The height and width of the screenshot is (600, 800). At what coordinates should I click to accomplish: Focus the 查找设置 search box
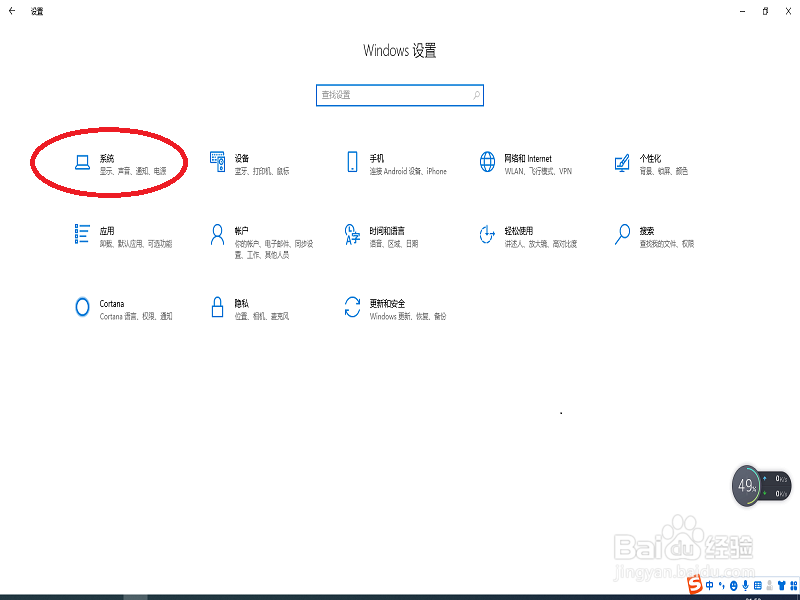pos(399,95)
